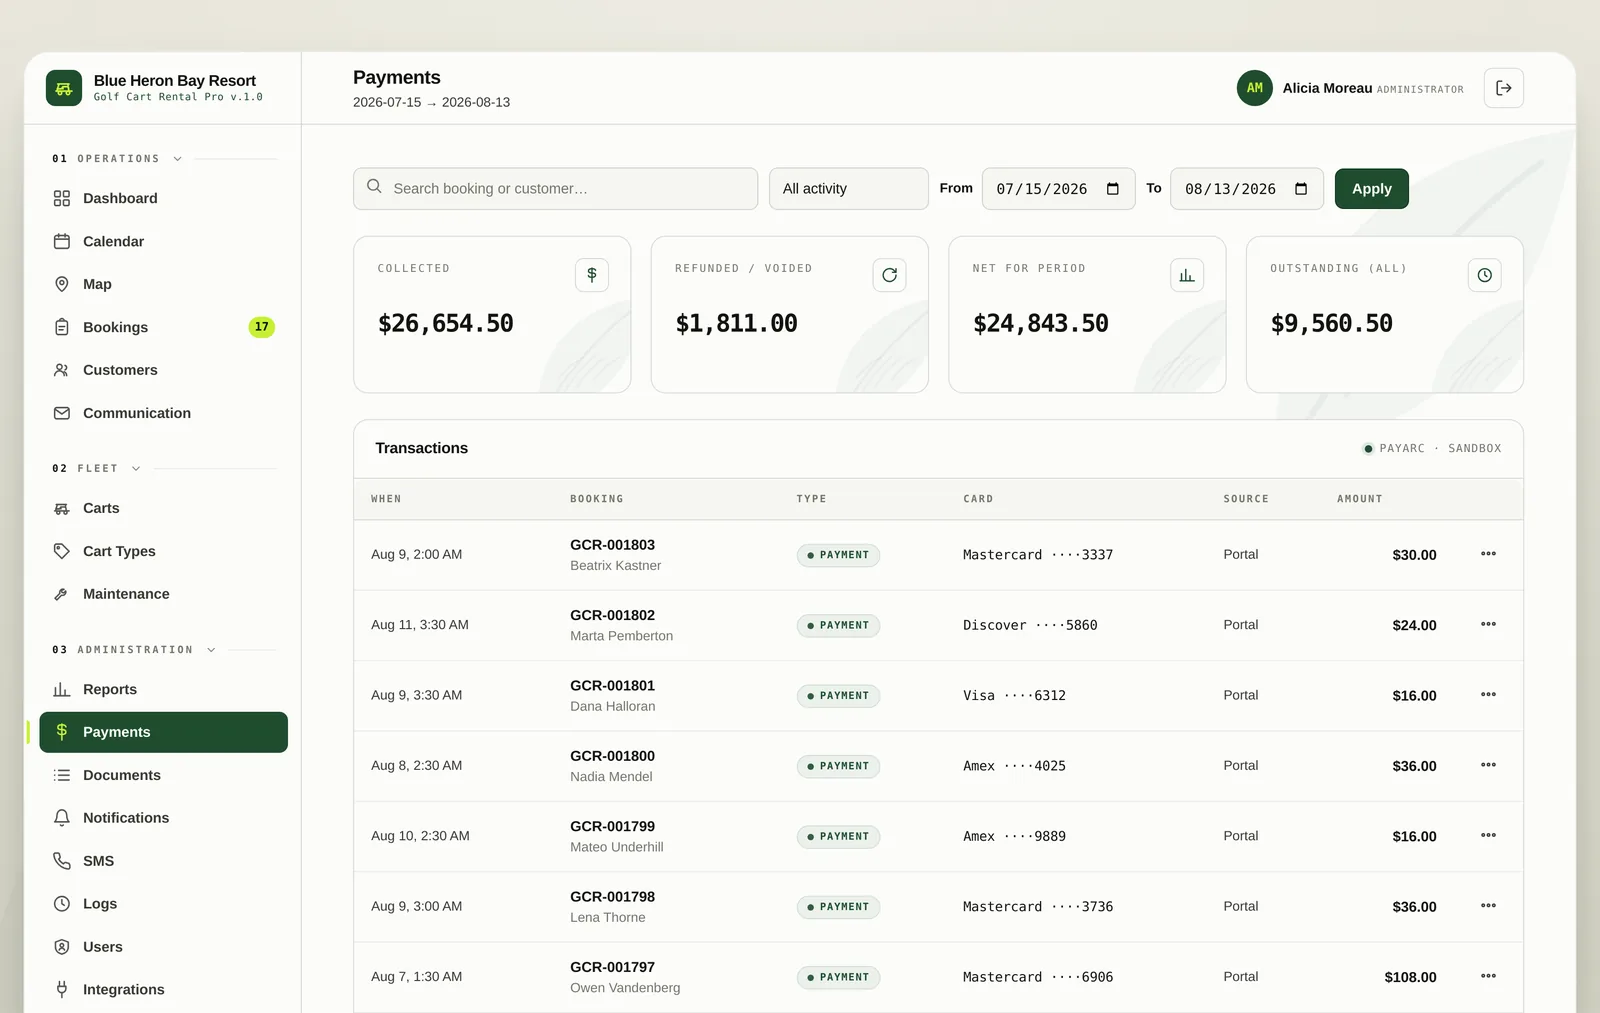Click the AM user avatar
Viewport: 1600px width, 1013px height.
pos(1254,88)
